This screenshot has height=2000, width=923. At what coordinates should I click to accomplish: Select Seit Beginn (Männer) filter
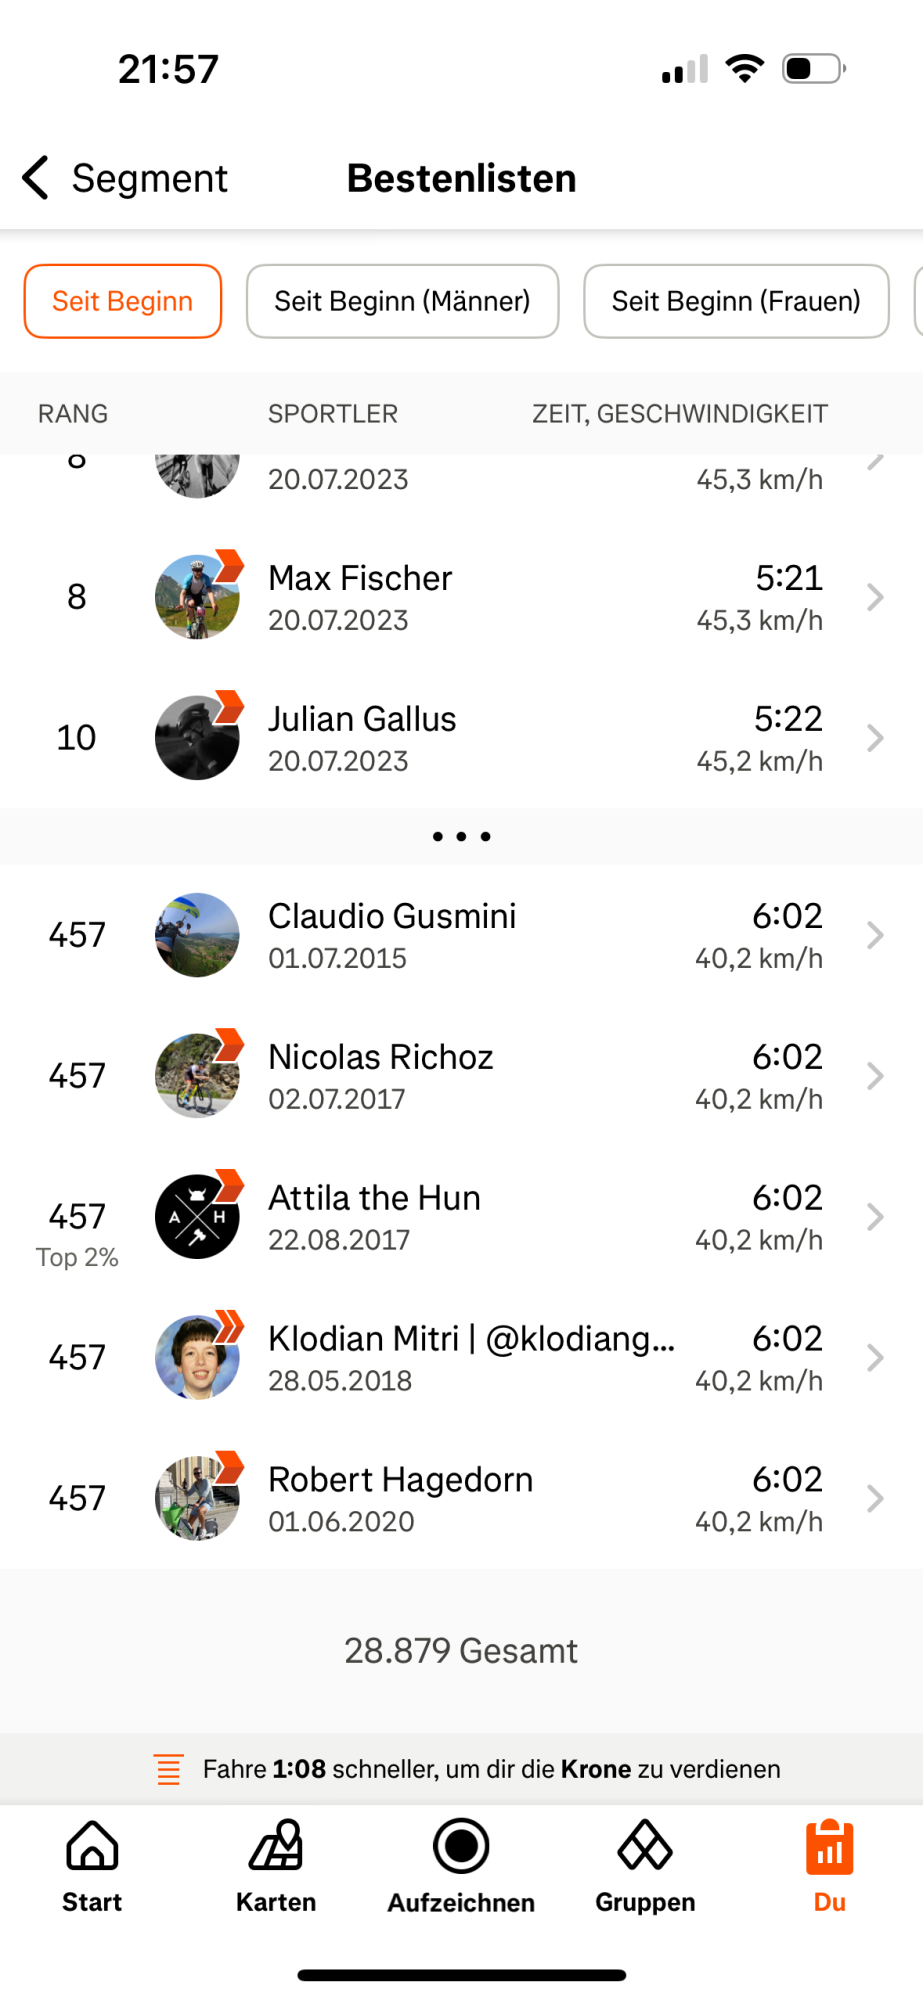pos(402,301)
